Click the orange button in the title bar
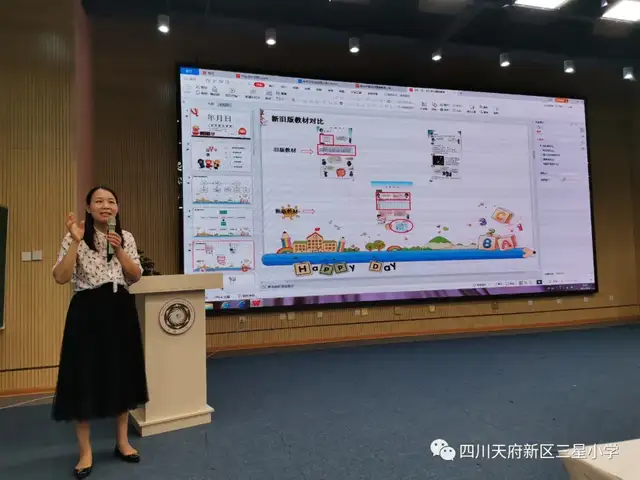This screenshot has height=480, width=640. 561,100
